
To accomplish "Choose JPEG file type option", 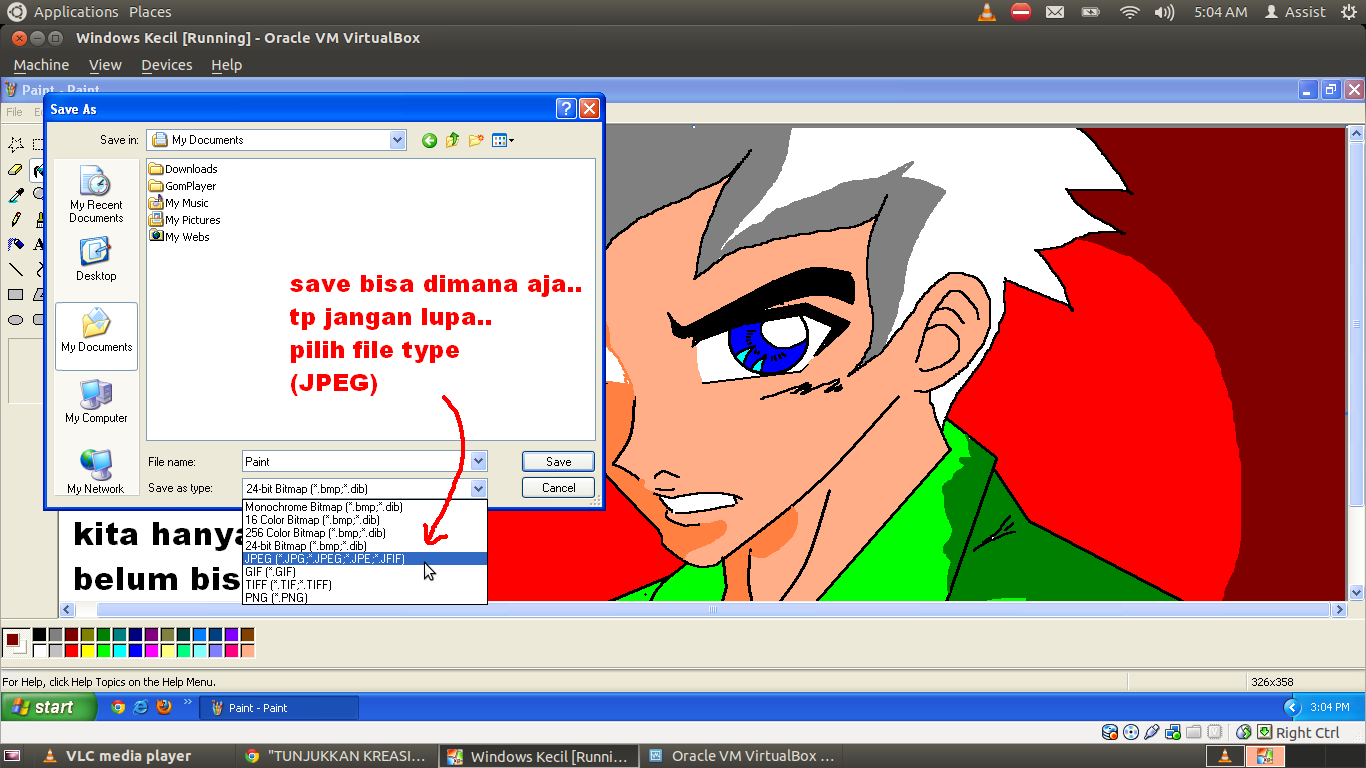I will 365,559.
